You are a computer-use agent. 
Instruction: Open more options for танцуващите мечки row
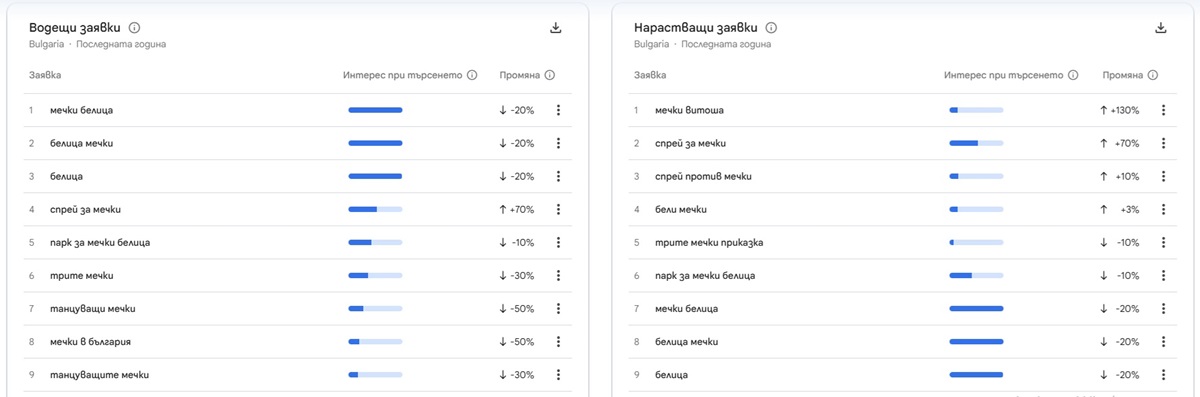tap(558, 374)
